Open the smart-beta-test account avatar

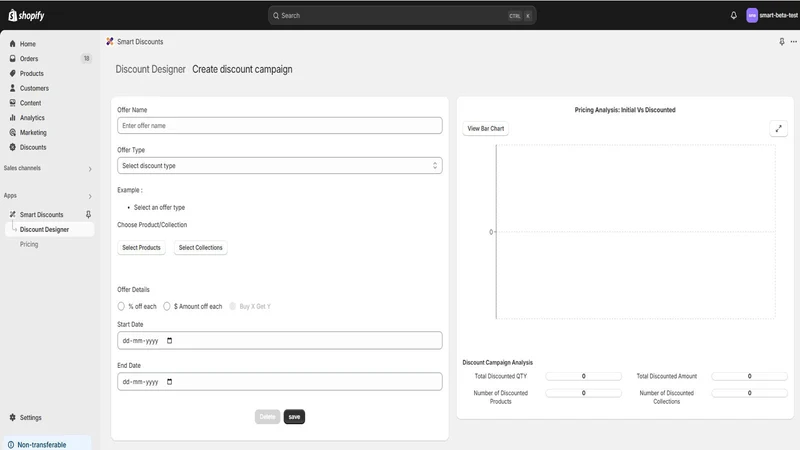[x=752, y=15]
